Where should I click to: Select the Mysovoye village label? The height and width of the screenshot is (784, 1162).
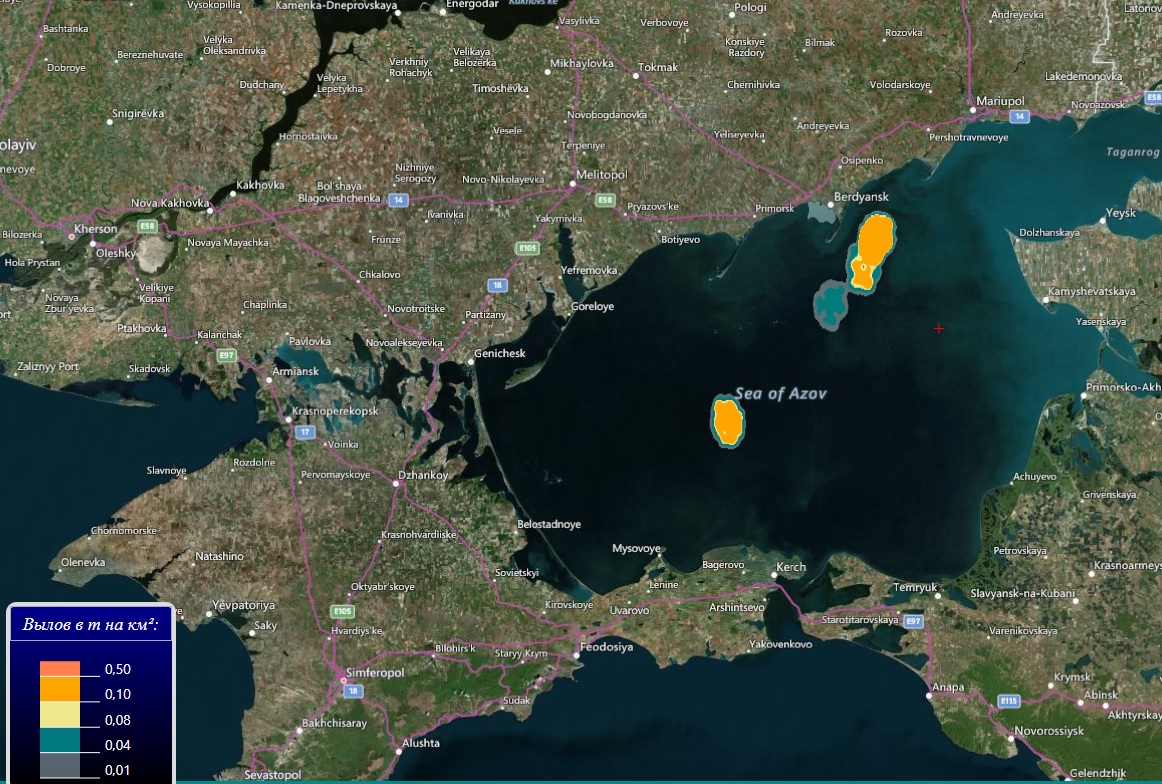pyautogui.click(x=636, y=548)
